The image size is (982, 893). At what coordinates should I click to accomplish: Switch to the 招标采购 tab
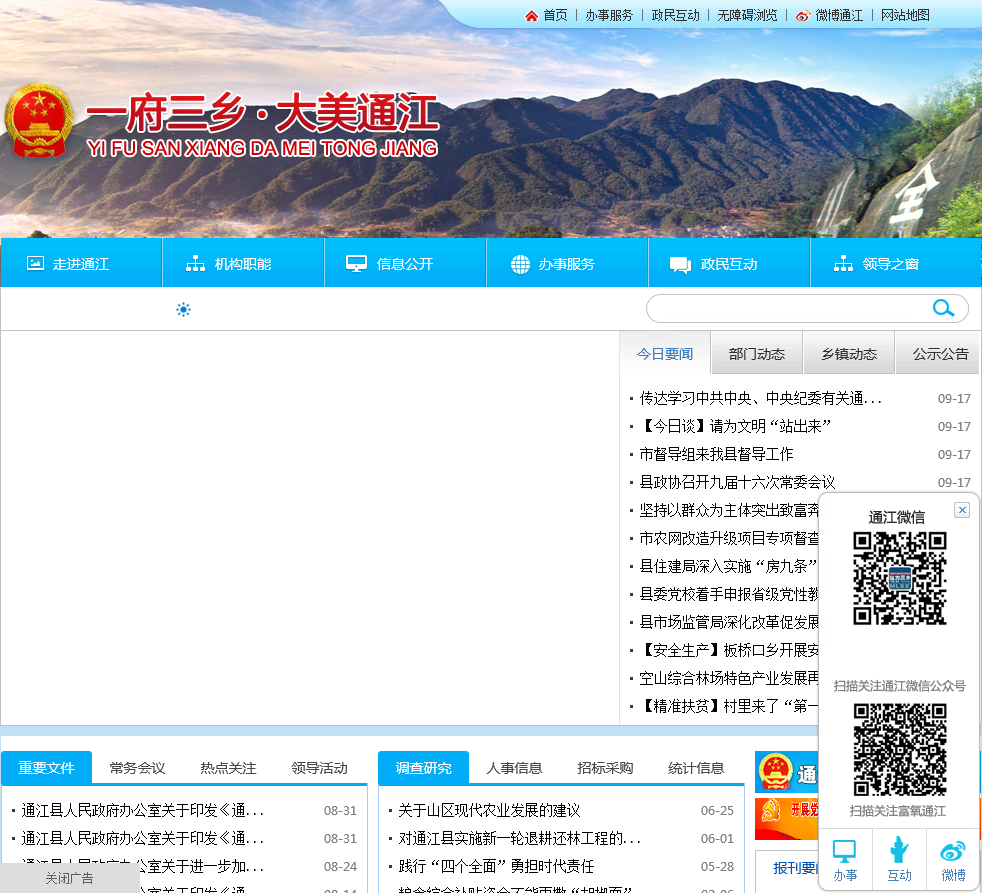[605, 768]
